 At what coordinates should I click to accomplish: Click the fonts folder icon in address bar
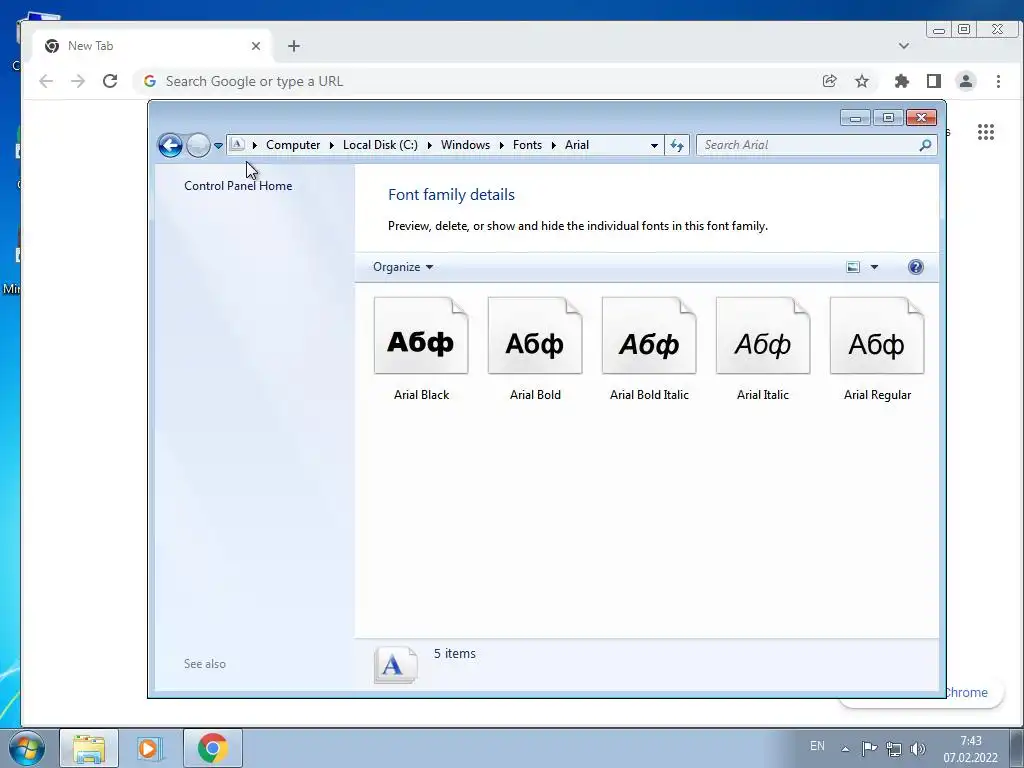point(238,144)
